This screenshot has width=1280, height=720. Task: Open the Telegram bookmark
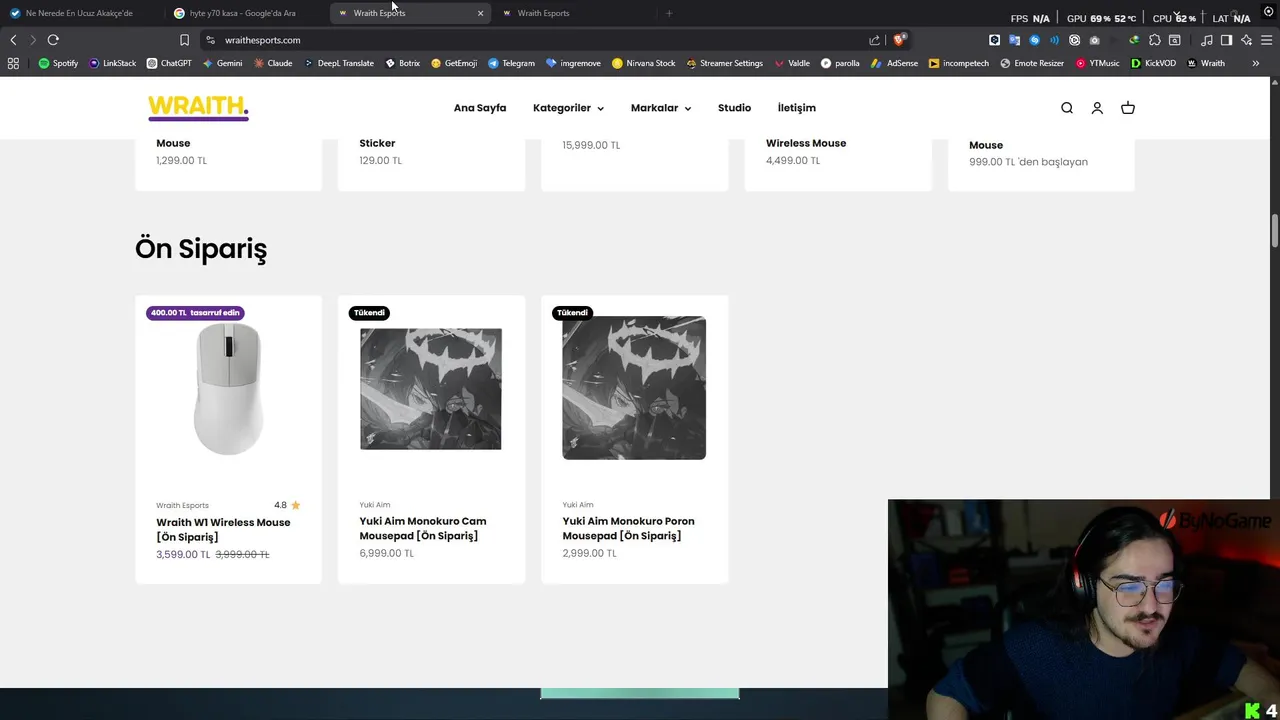(511, 63)
